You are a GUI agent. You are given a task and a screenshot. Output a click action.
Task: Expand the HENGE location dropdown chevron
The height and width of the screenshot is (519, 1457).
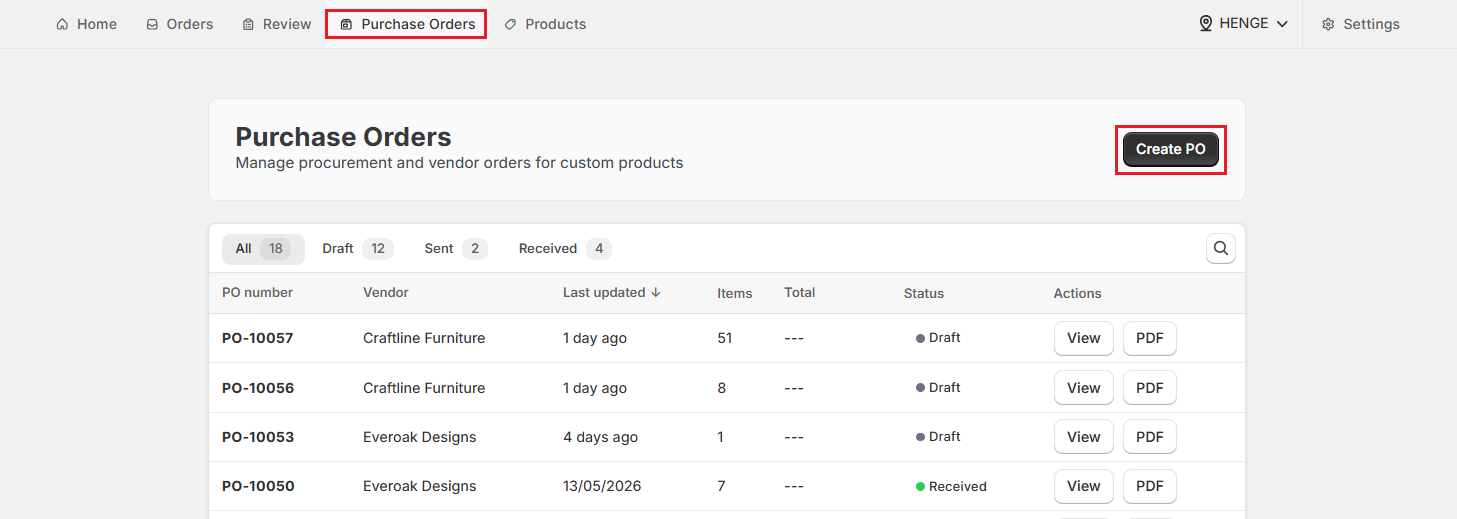point(1282,24)
